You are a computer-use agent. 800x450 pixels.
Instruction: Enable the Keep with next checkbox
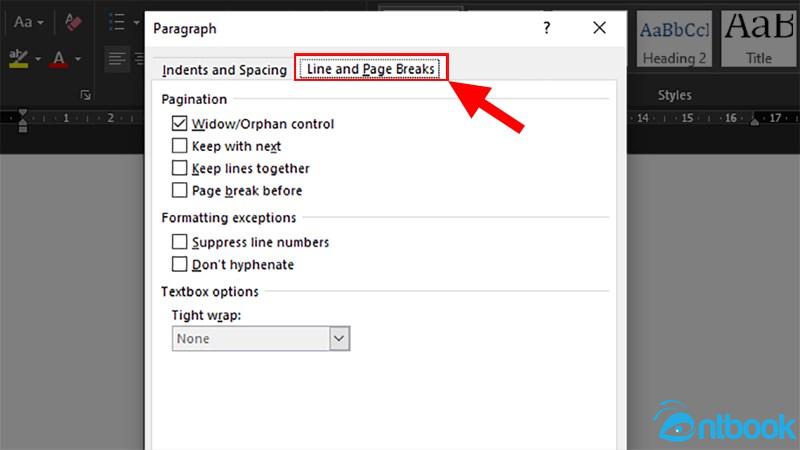point(179,146)
